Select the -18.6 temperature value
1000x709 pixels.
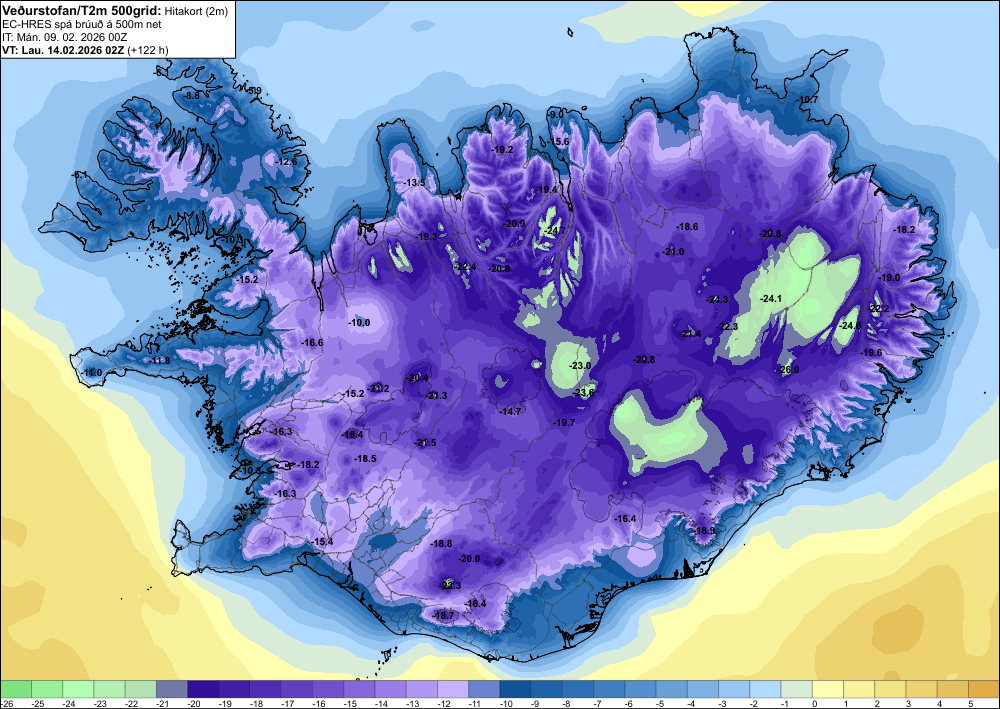pos(688,226)
